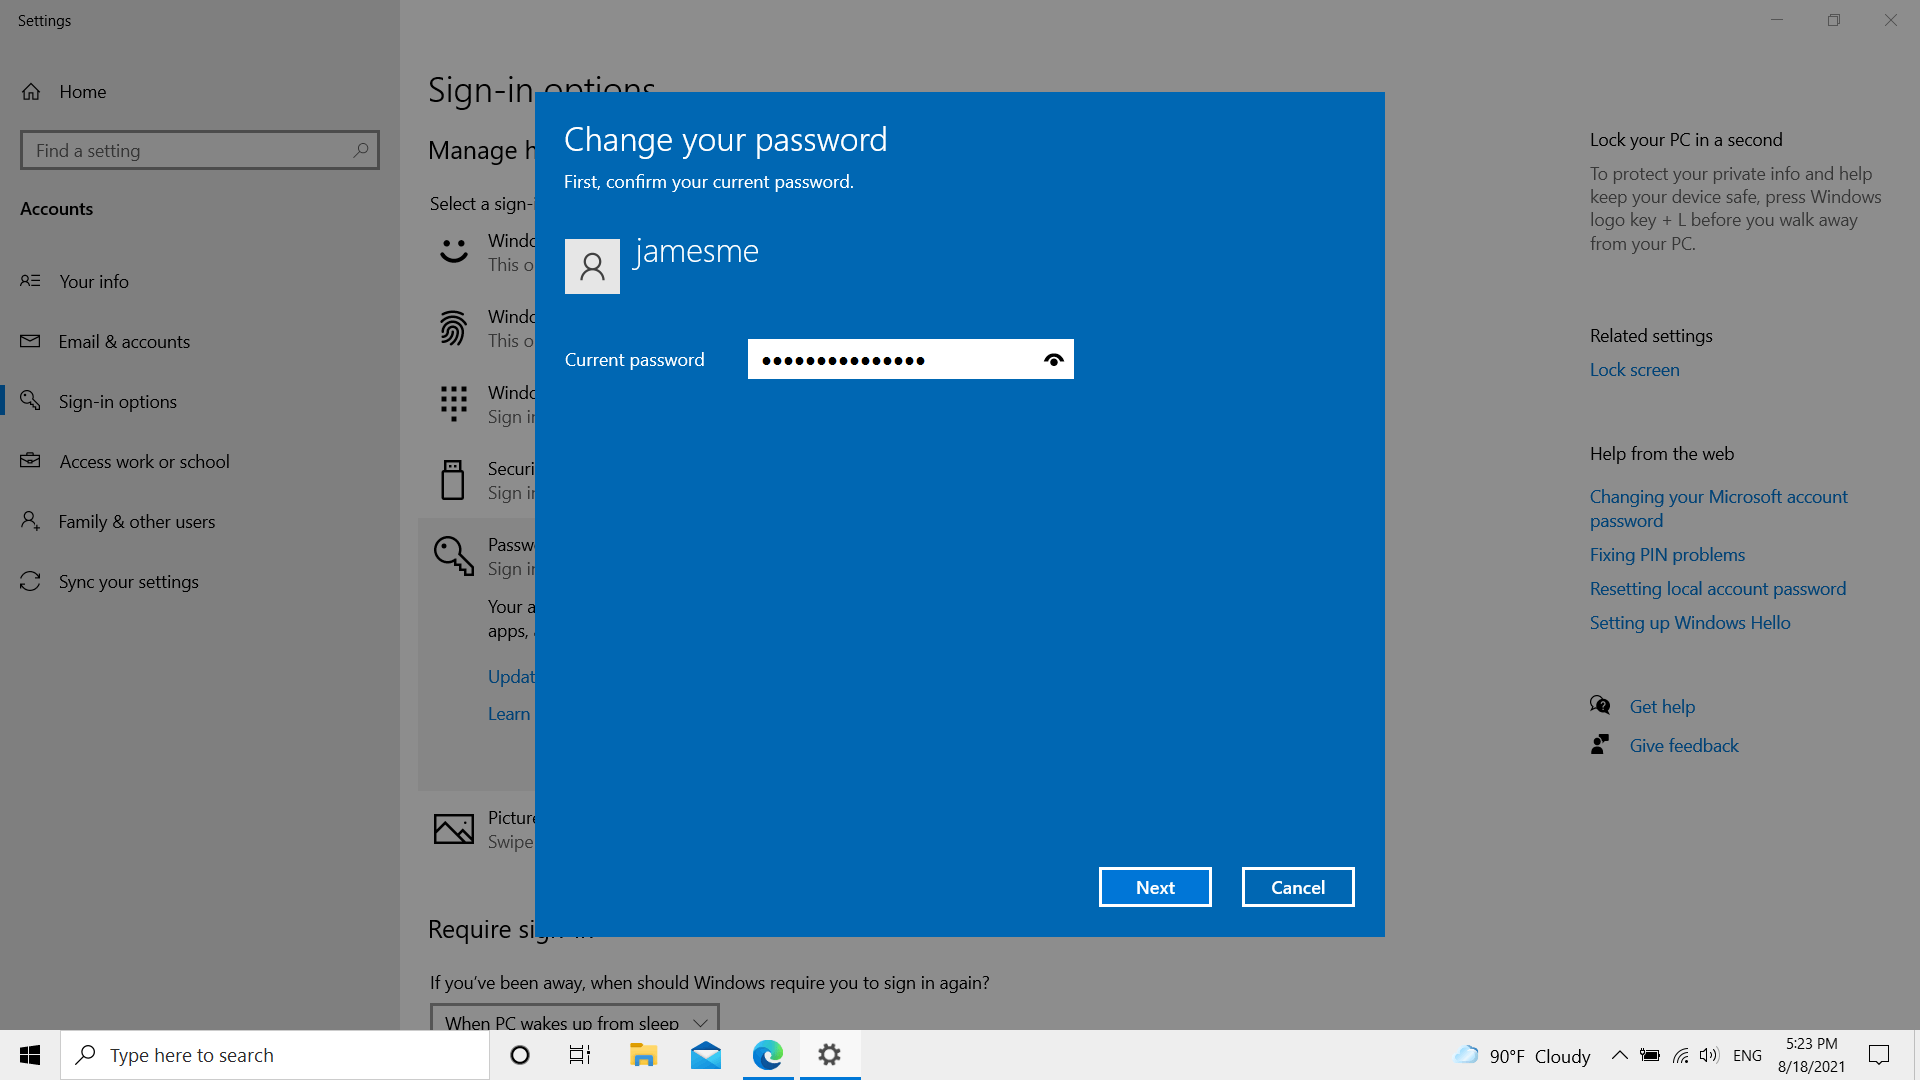Click the Next button

pos(1154,887)
